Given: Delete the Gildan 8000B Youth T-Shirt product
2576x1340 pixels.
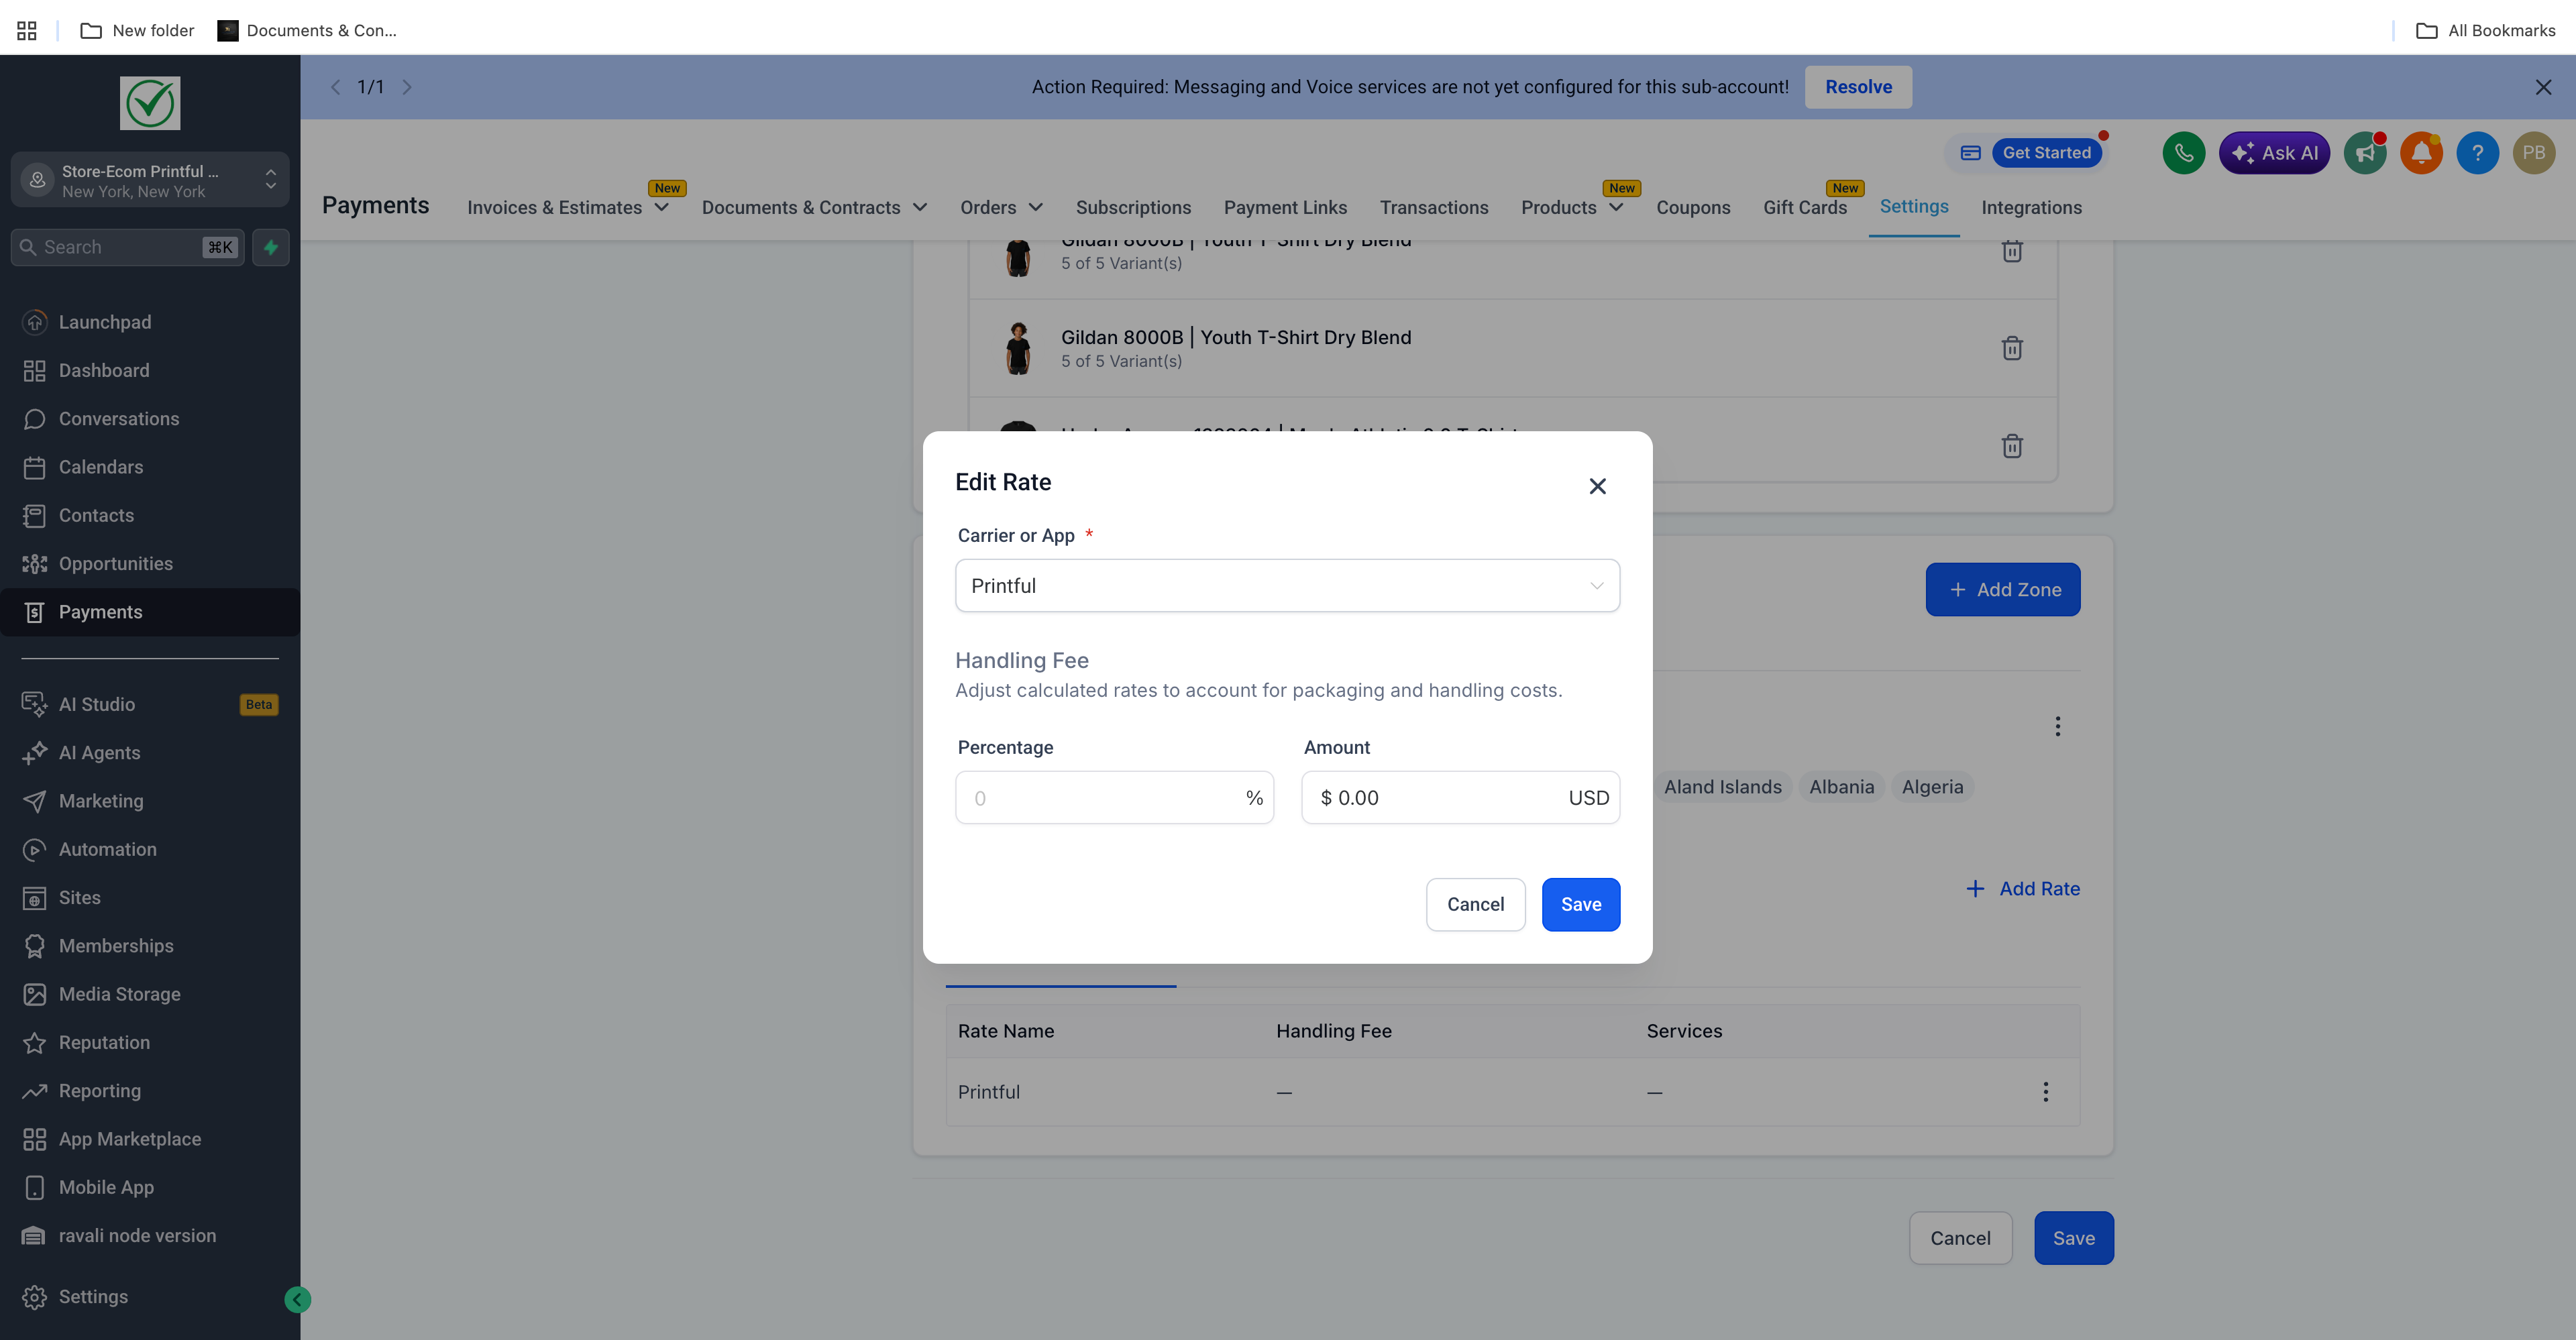Looking at the screenshot, I should click(x=2012, y=348).
